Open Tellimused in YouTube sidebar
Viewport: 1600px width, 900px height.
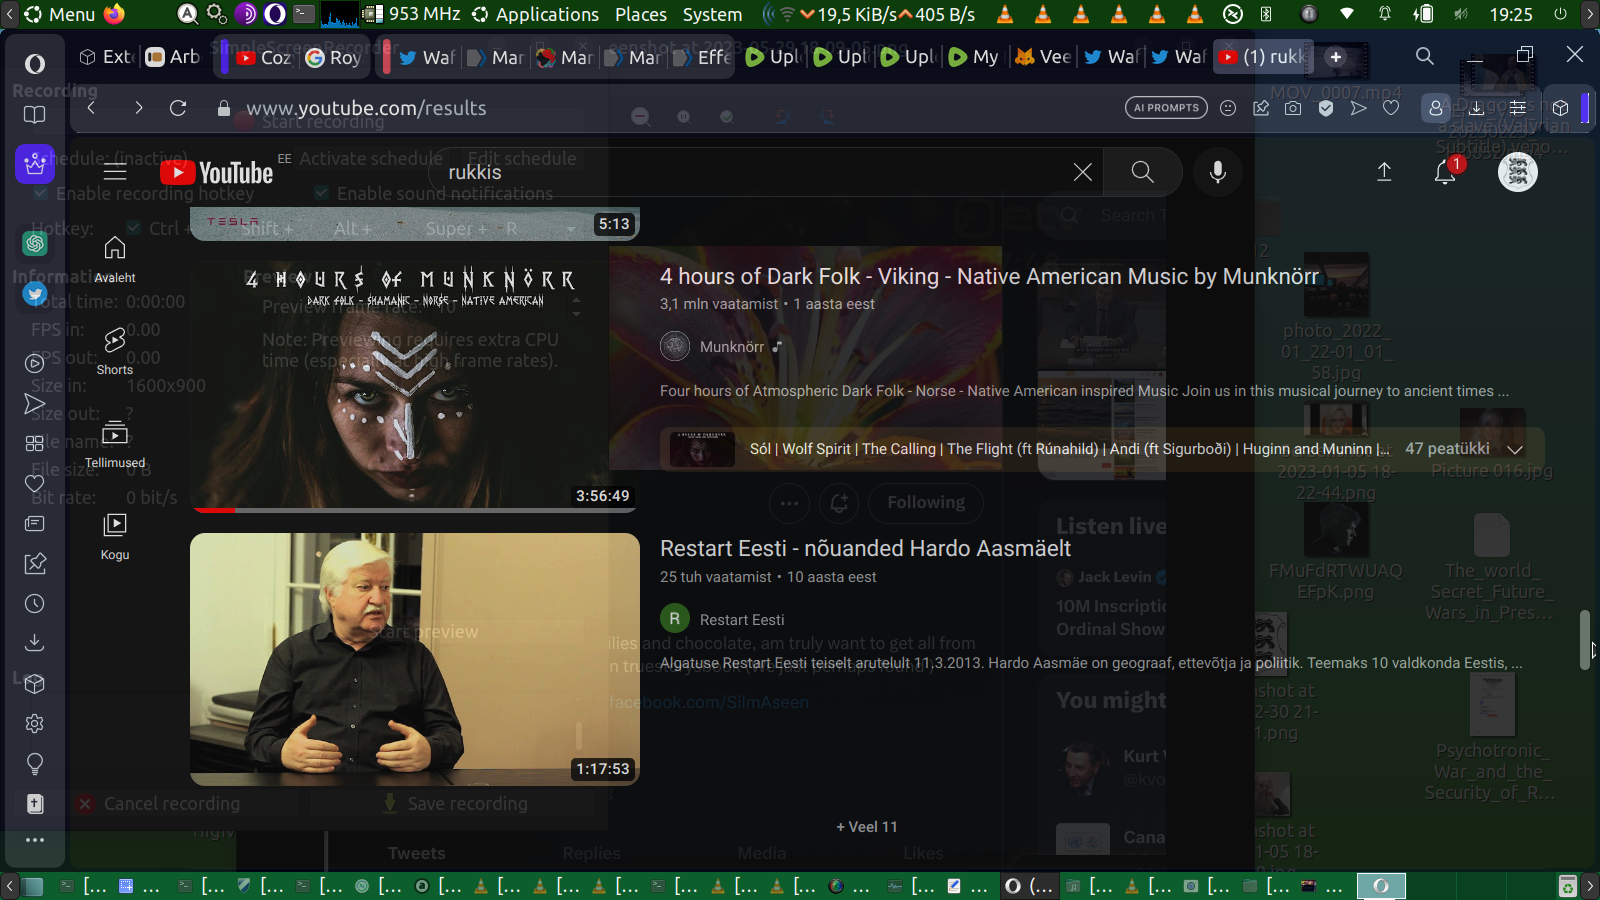pos(115,445)
